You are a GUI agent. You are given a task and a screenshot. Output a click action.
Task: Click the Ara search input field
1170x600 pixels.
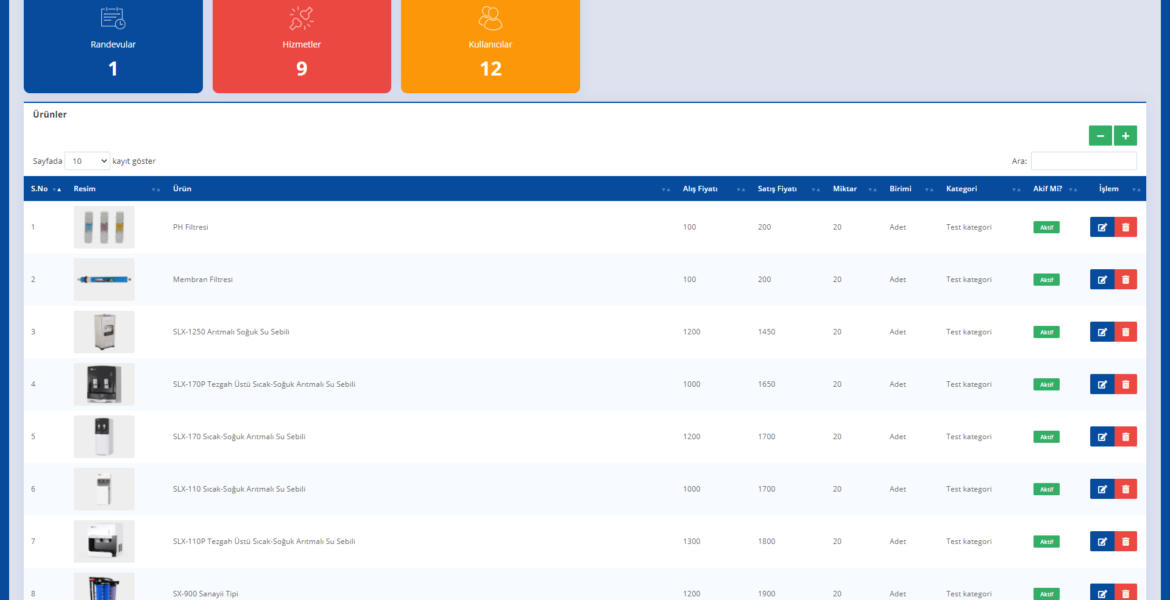[1083, 161]
